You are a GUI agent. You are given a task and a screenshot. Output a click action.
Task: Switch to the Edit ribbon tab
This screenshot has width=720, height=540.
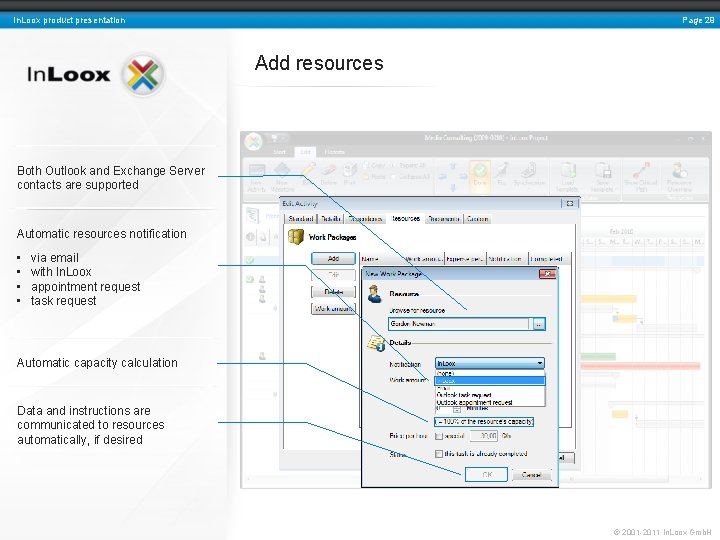pos(305,152)
